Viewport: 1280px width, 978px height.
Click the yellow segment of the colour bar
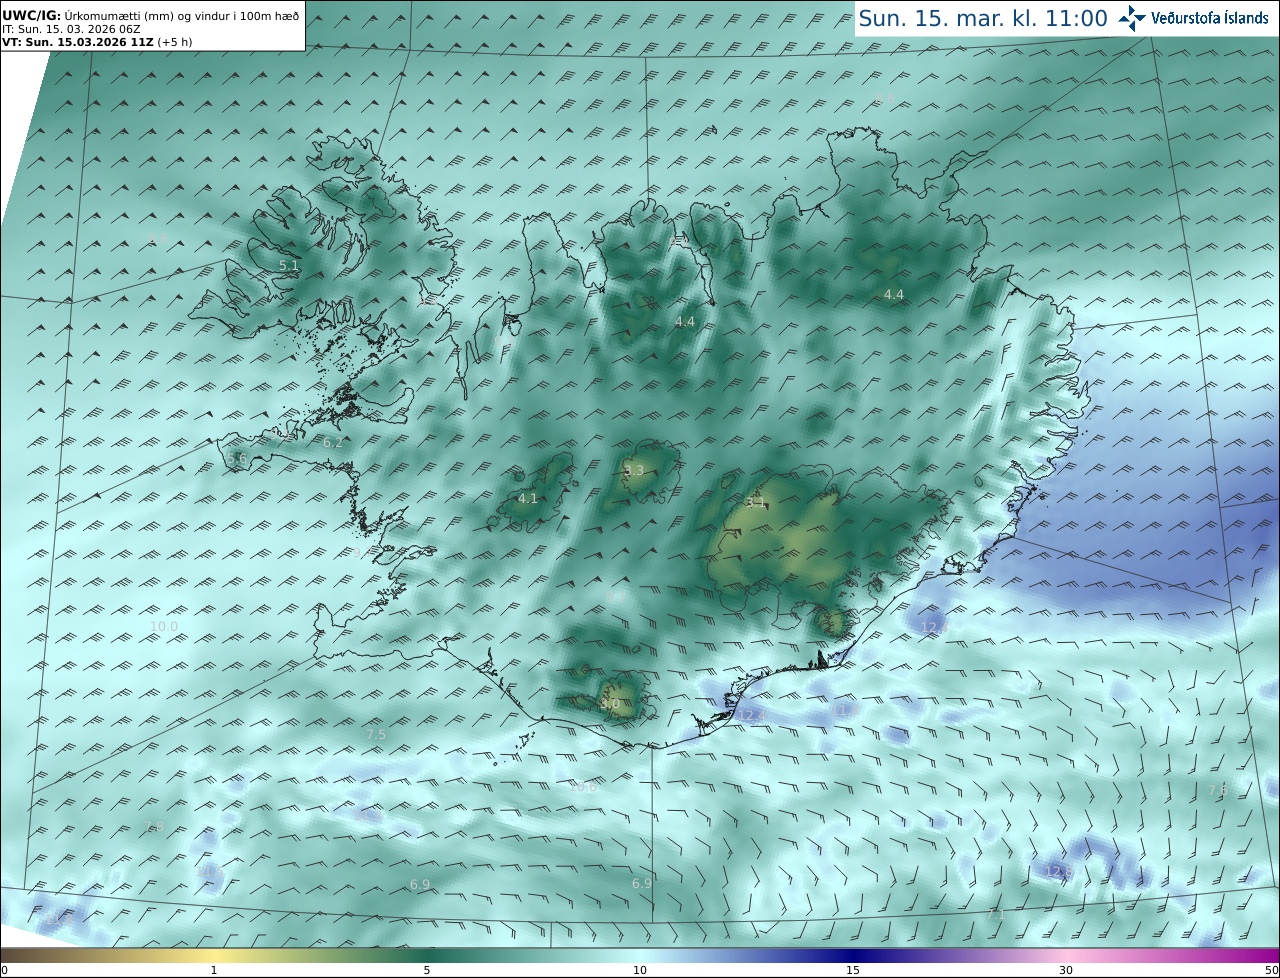(x=215, y=955)
